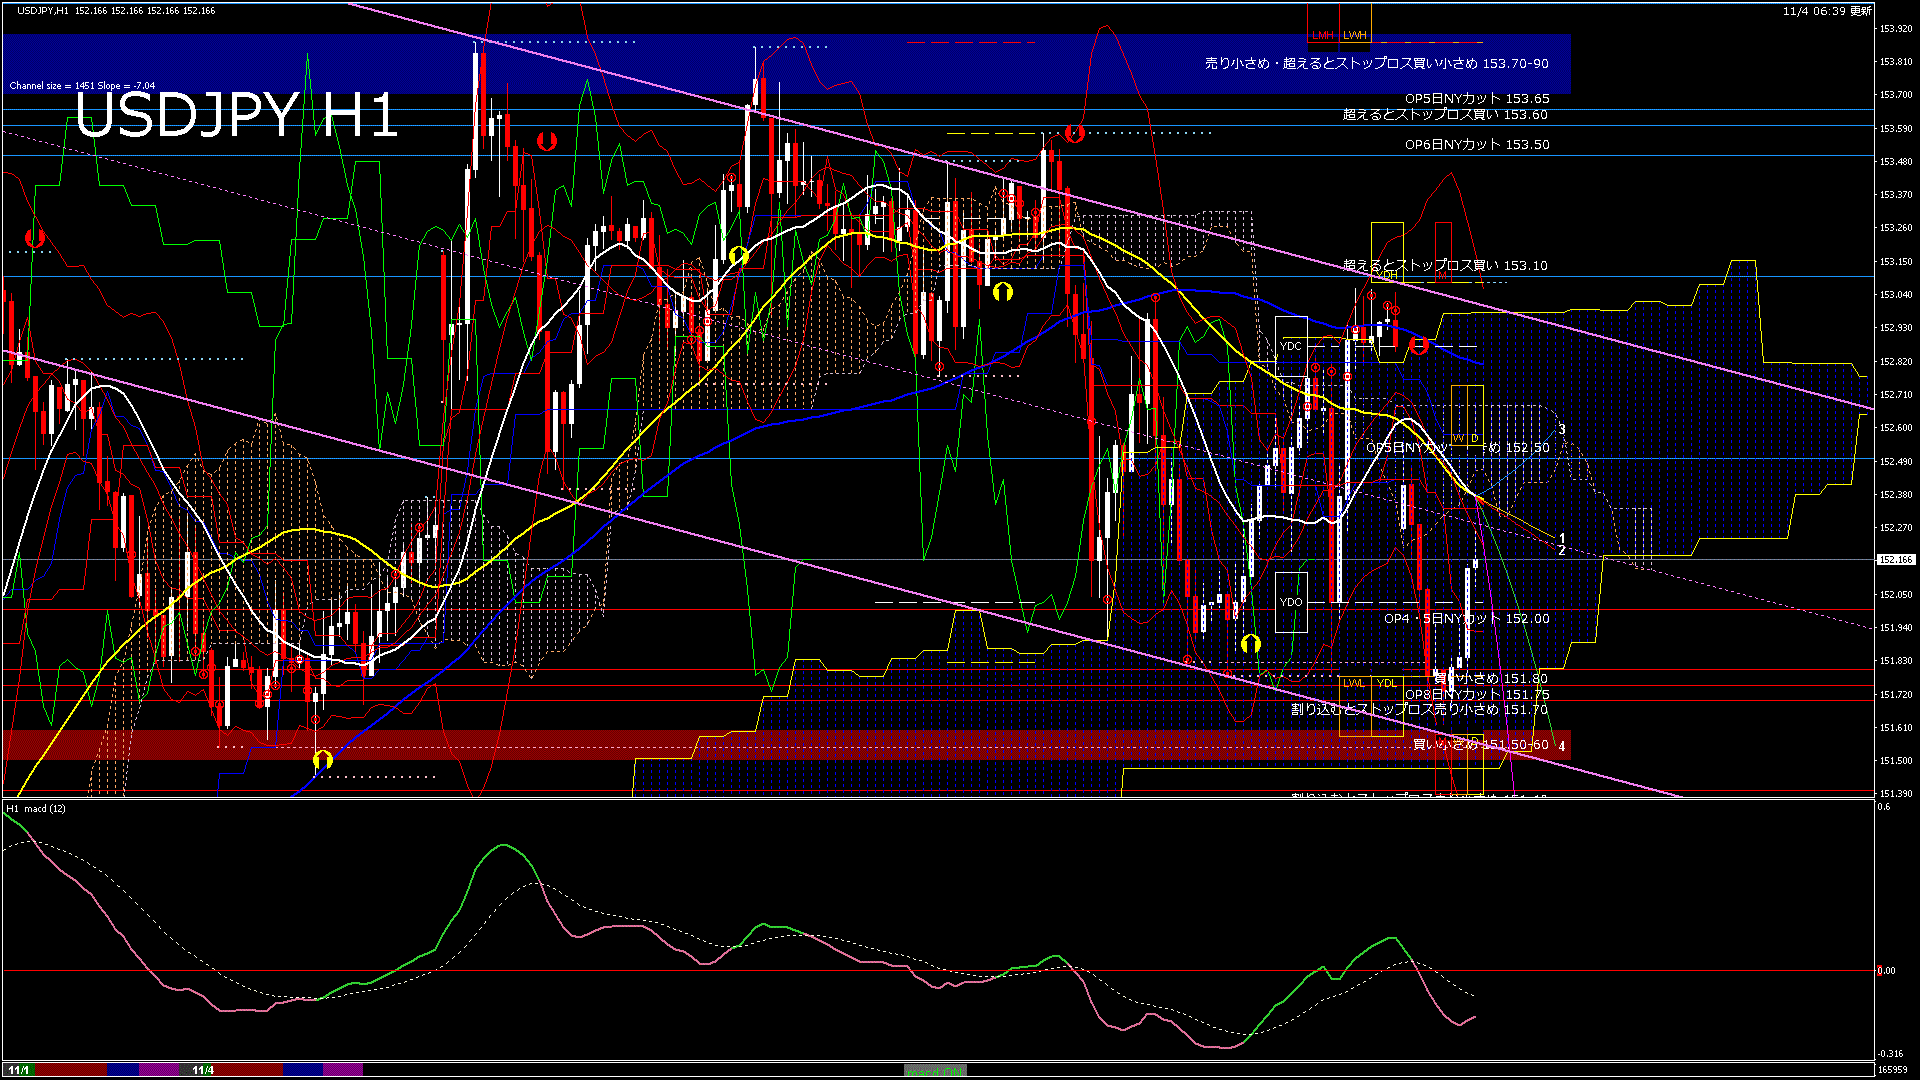Image resolution: width=1920 pixels, height=1080 pixels.
Task: Click the orange LWH level label
Action: [x=1354, y=35]
